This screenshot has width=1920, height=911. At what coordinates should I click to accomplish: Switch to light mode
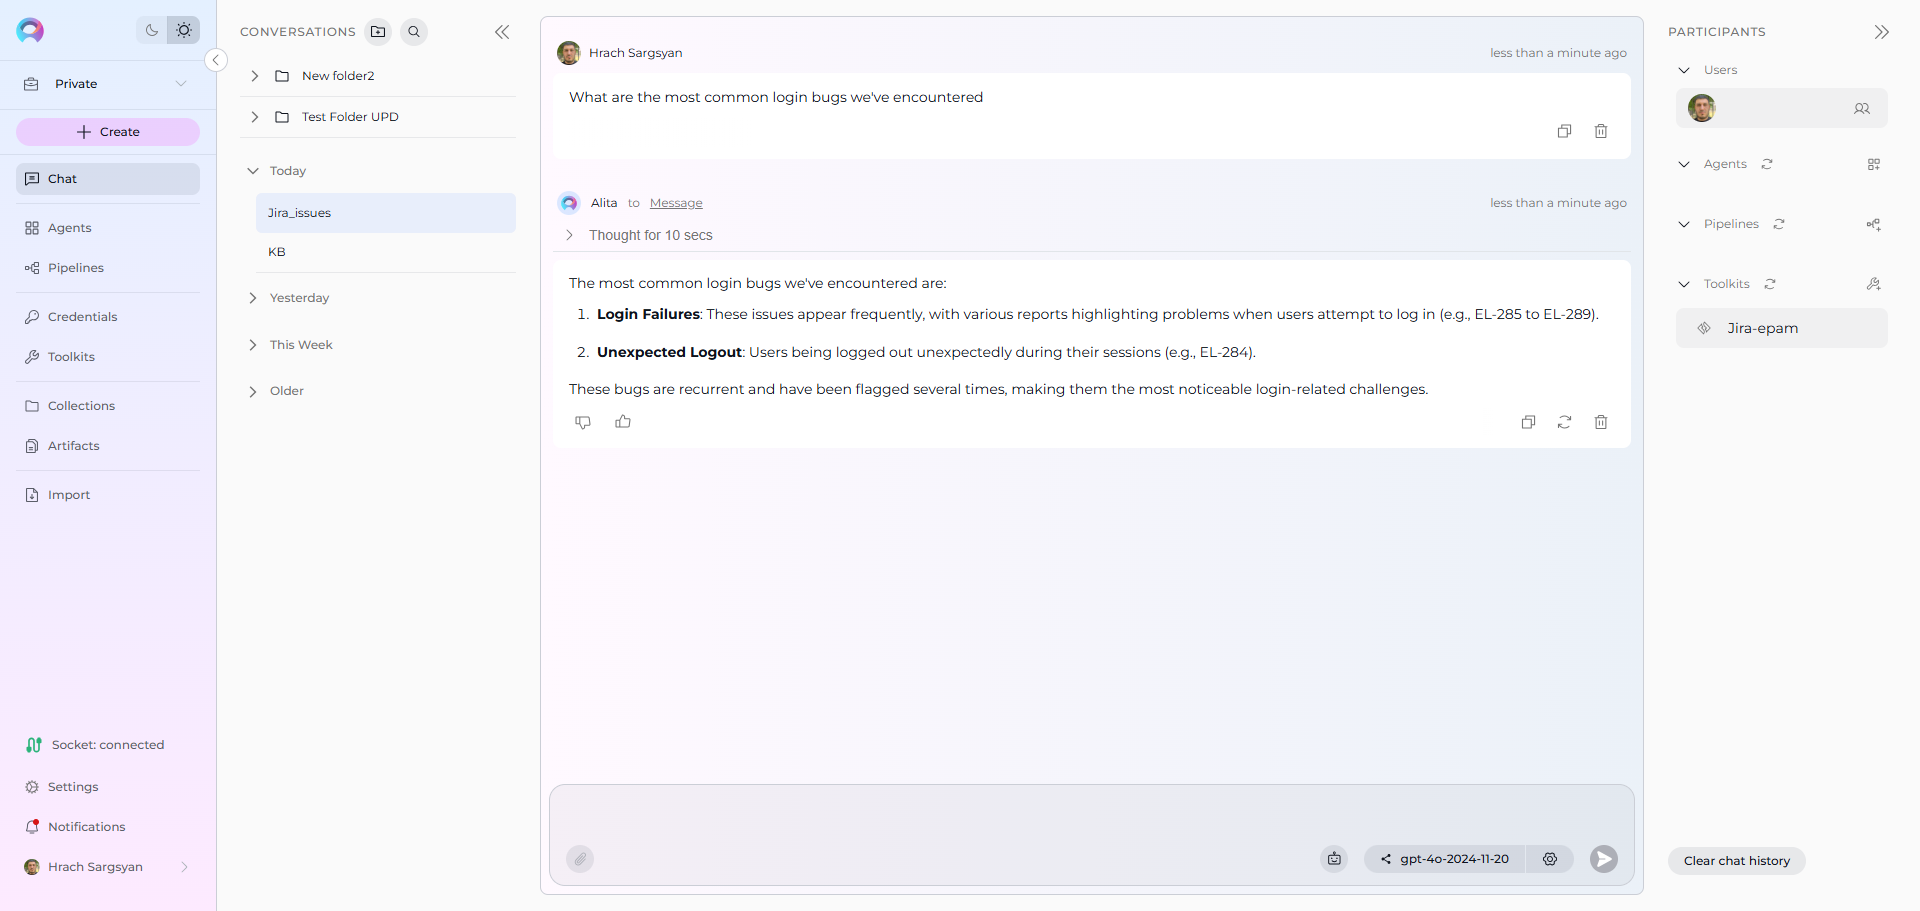184,30
